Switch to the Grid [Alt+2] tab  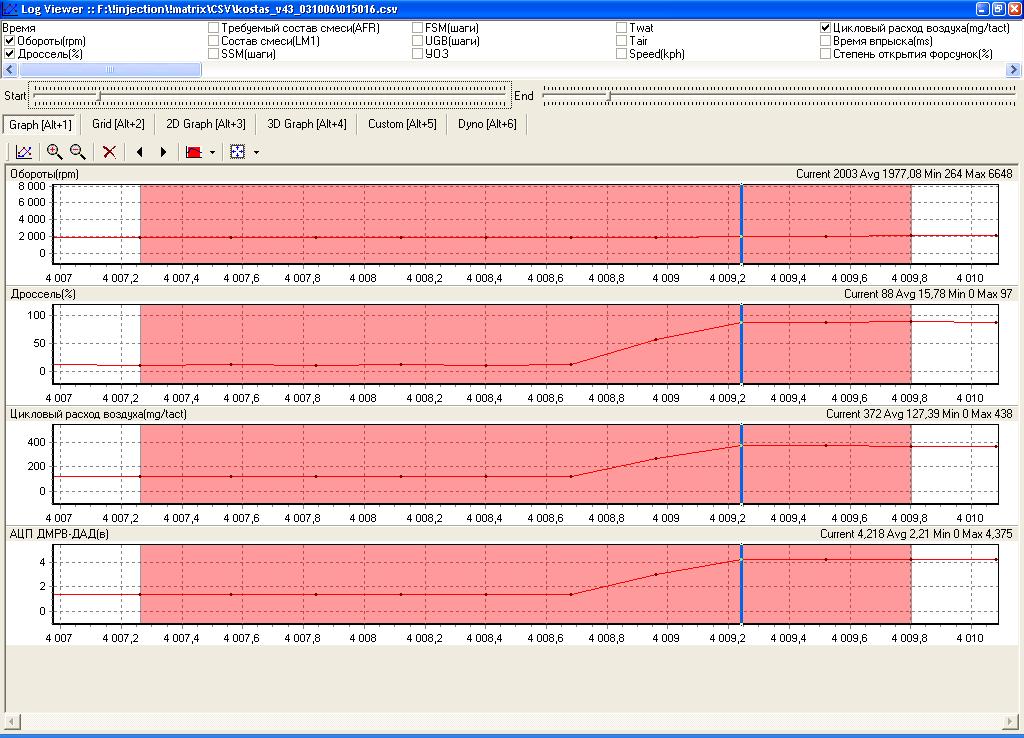point(118,124)
